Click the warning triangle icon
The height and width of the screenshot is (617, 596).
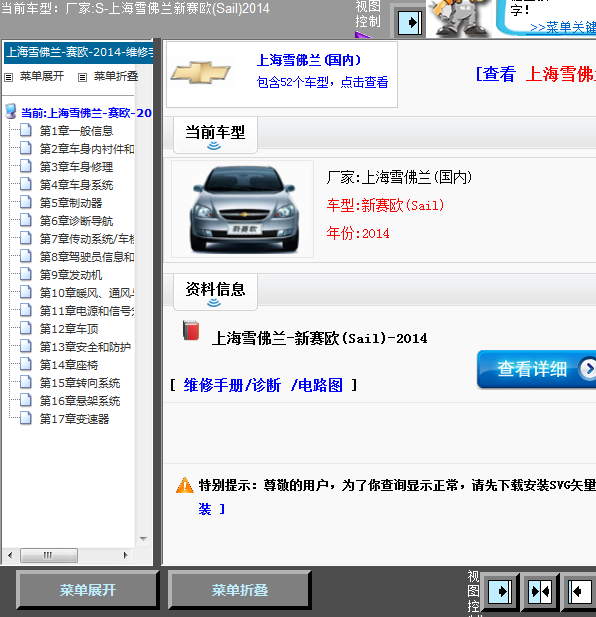coord(185,485)
